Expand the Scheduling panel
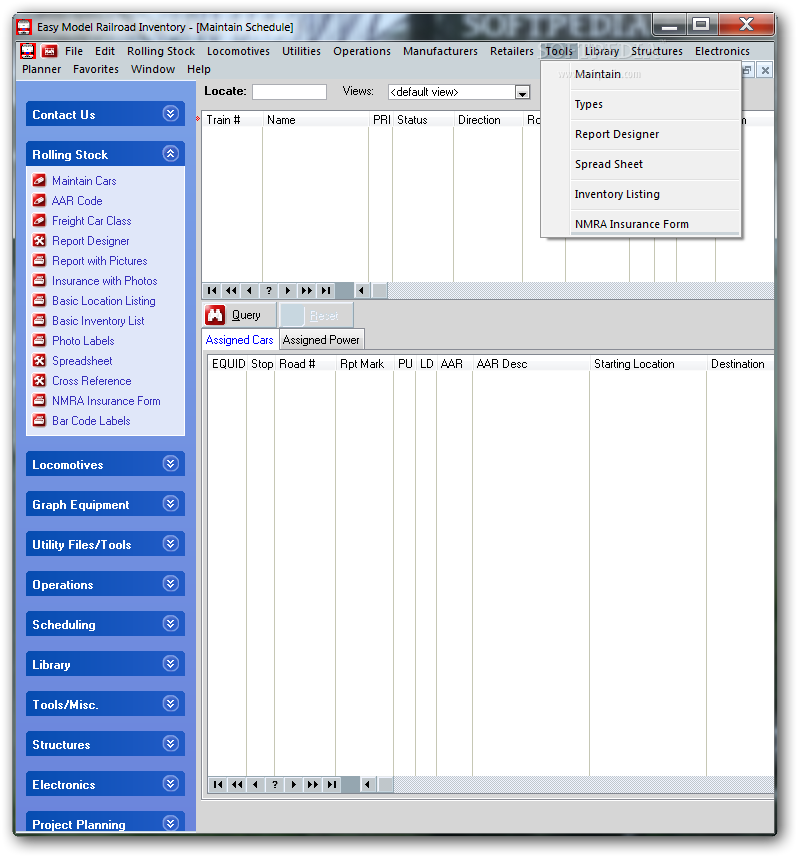The height and width of the screenshot is (857, 798). click(x=171, y=624)
